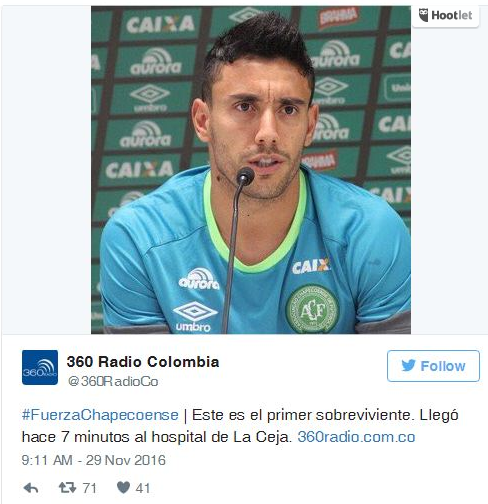Open the 9:11 AM - 29 Nov 2016 timestamp

click(x=94, y=460)
